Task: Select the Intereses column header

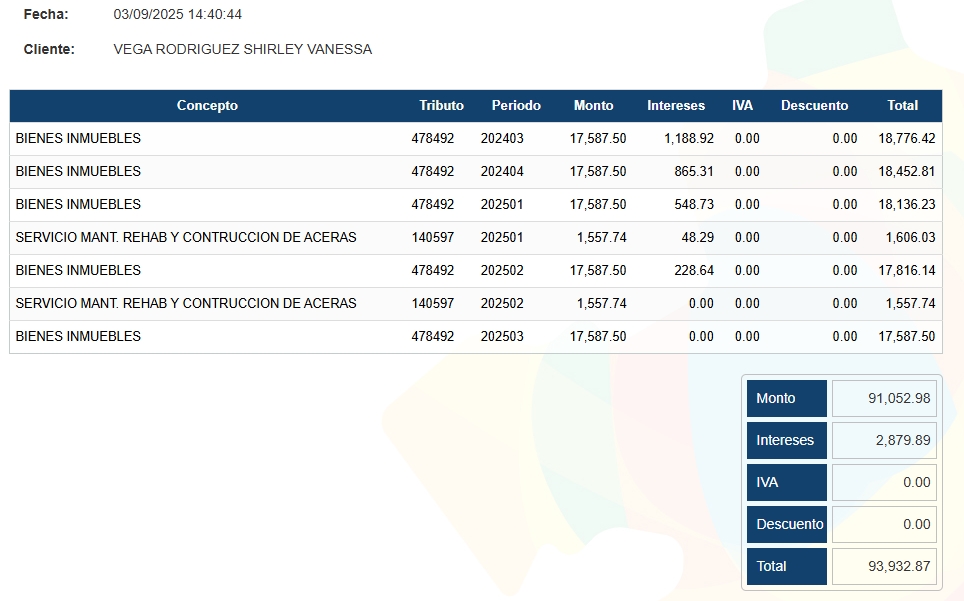Action: pyautogui.click(x=676, y=105)
